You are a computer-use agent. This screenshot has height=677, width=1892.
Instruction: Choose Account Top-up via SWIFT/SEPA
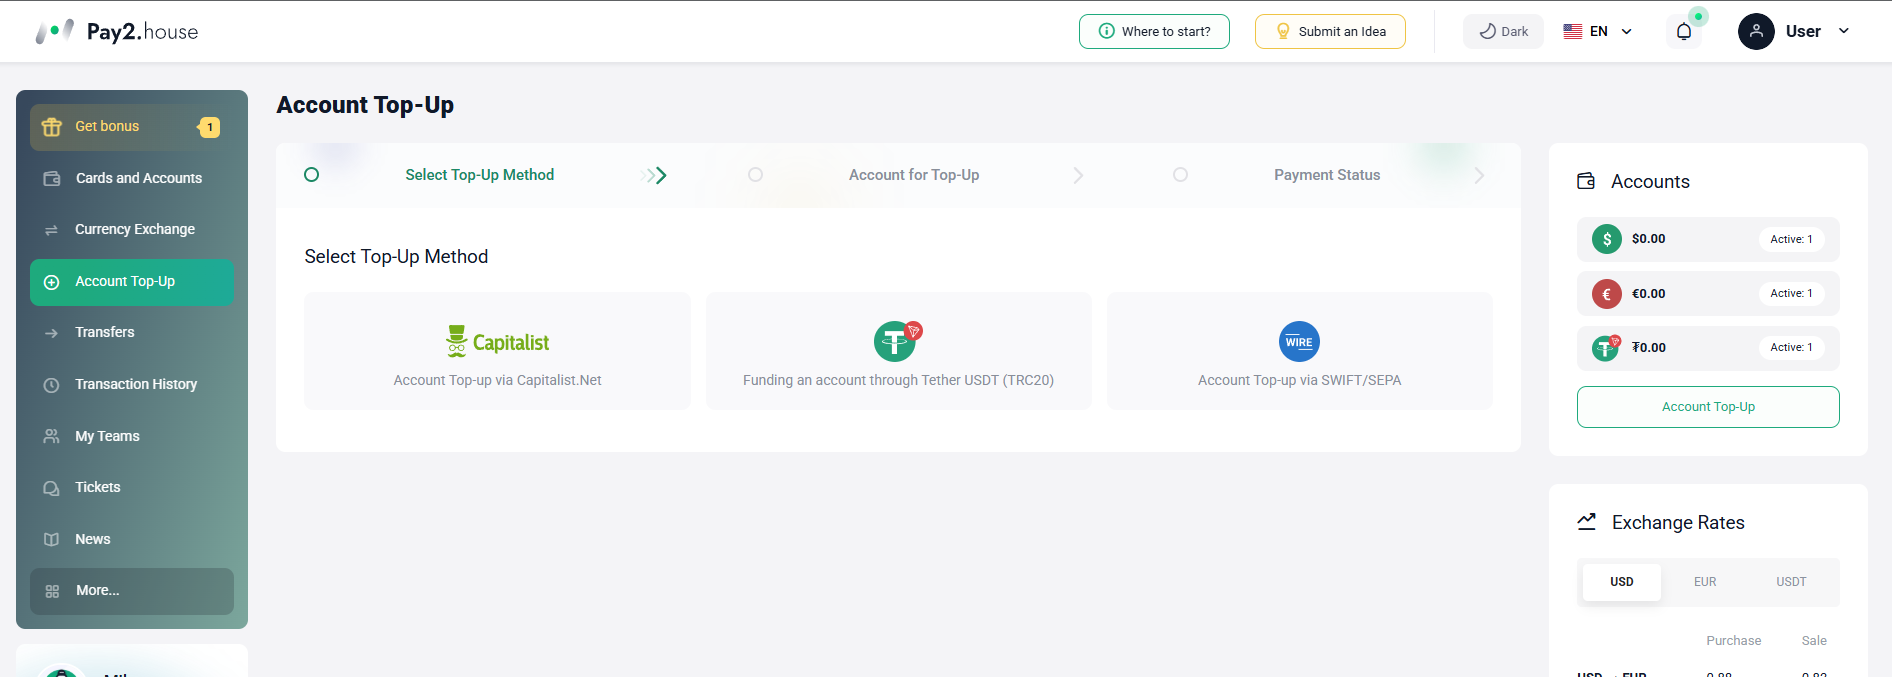pyautogui.click(x=1299, y=351)
